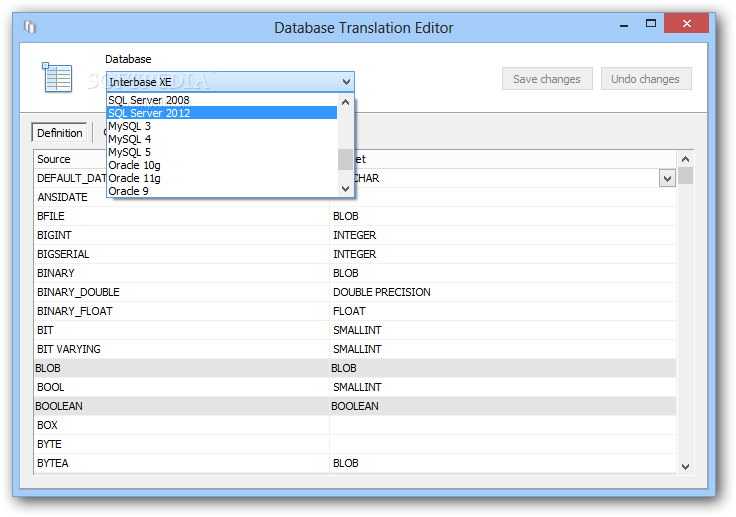The height and width of the screenshot is (517, 736).
Task: Select the BINARY_DOUBLE source cell
Action: (x=181, y=292)
